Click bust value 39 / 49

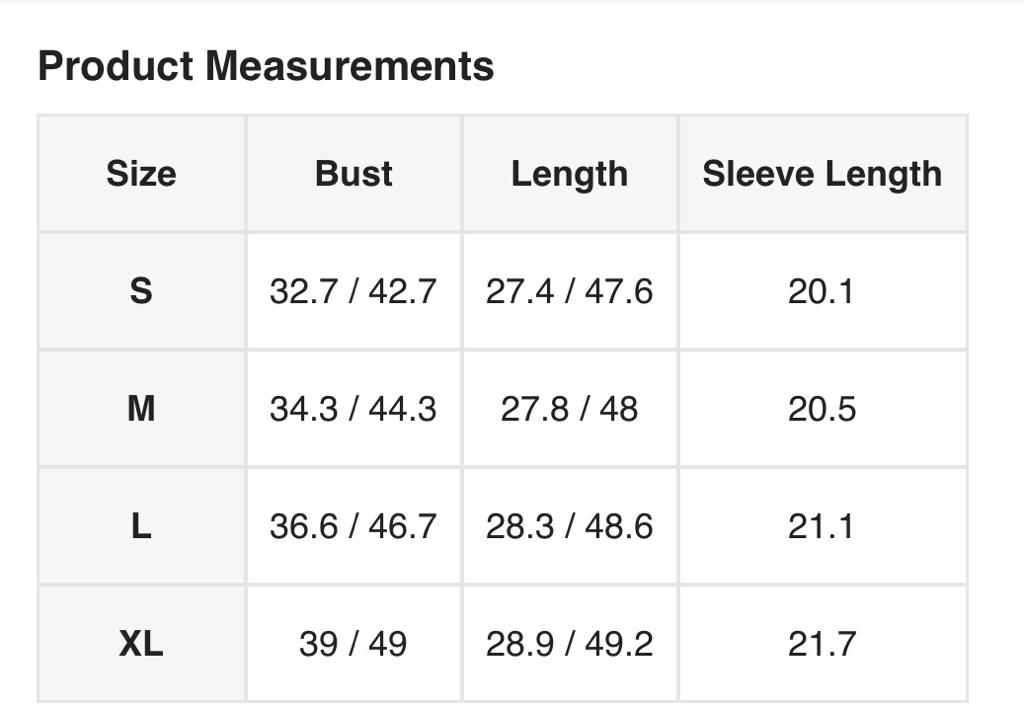coord(353,643)
